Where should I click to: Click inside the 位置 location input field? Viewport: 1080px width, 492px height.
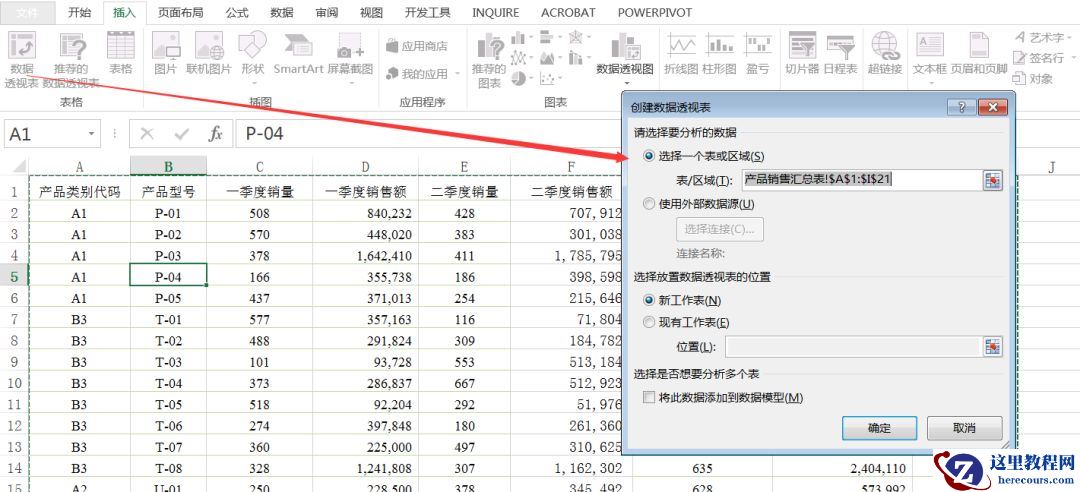(x=853, y=347)
